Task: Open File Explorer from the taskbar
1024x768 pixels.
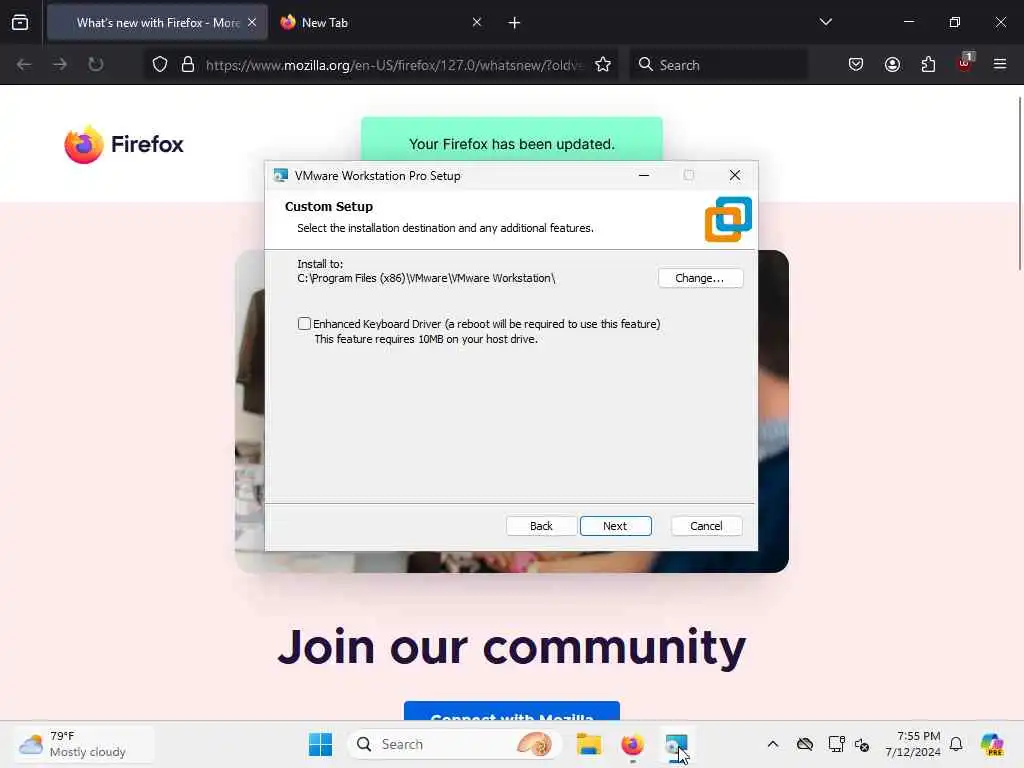Action: pos(589,744)
